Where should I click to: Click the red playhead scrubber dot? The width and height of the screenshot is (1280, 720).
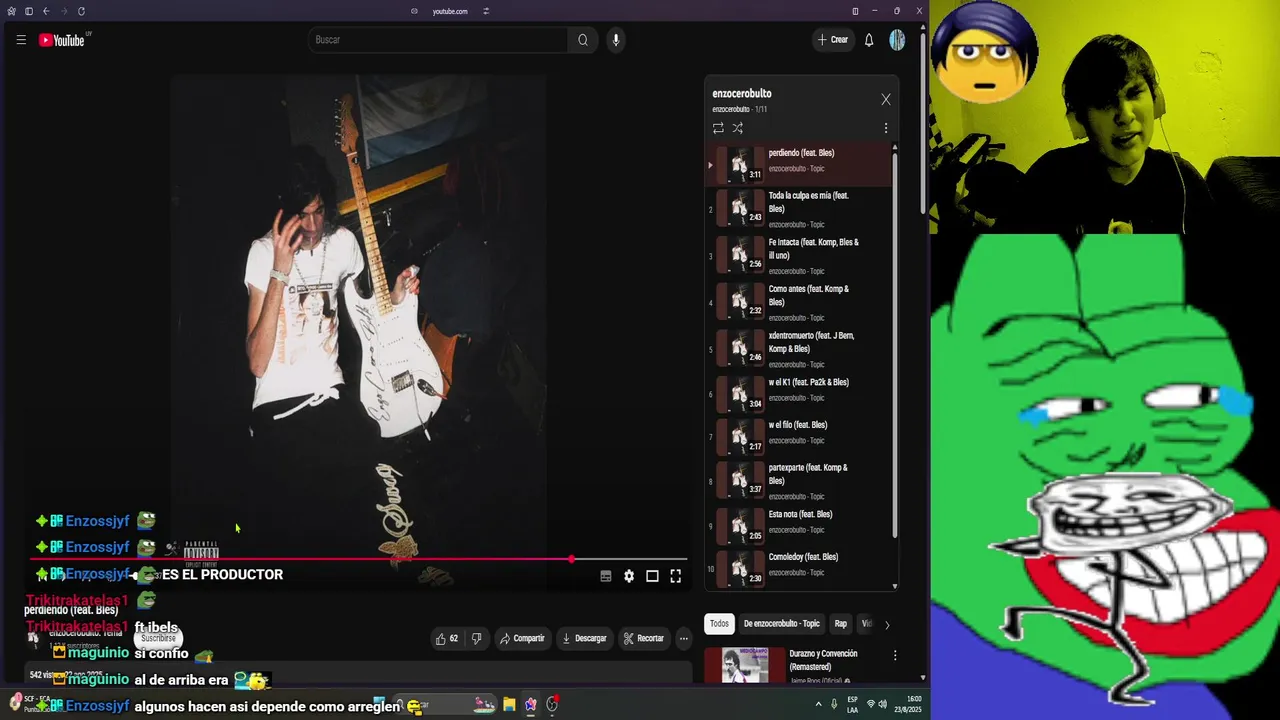[x=572, y=559]
